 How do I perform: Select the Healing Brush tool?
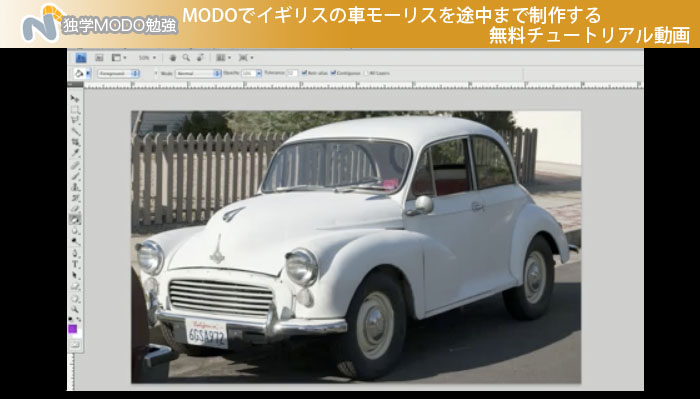pyautogui.click(x=75, y=165)
